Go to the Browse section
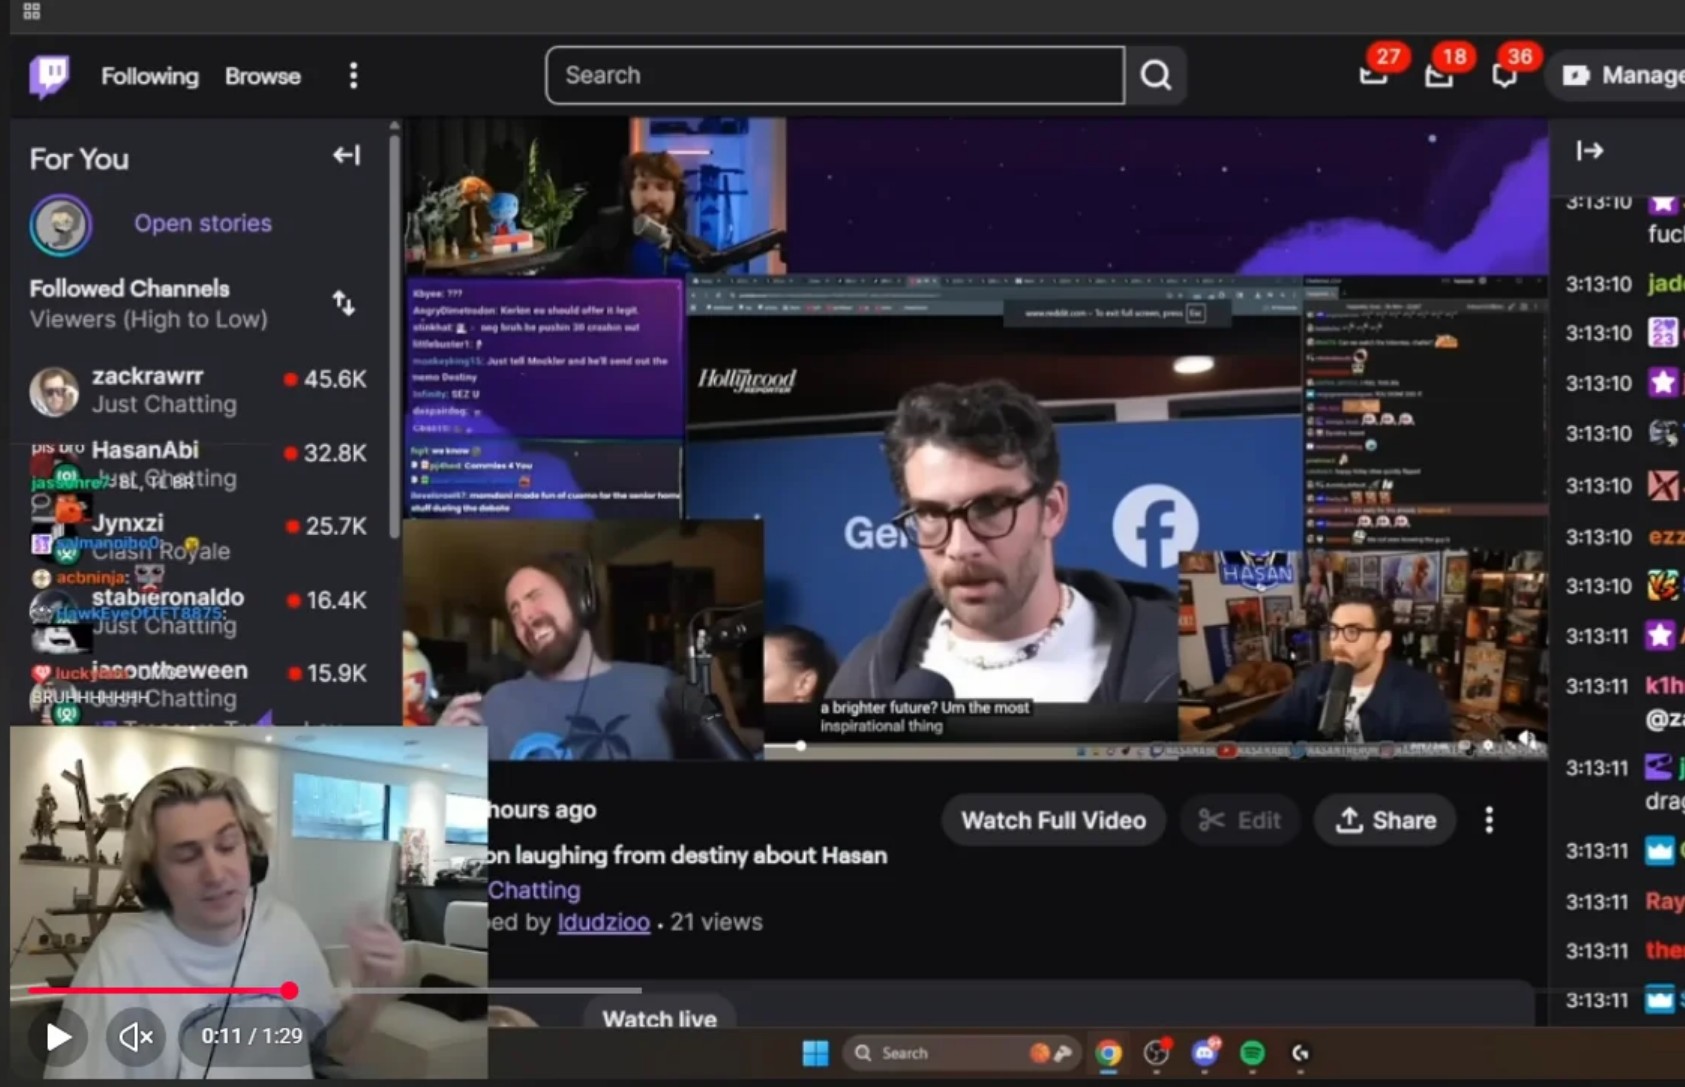The height and width of the screenshot is (1087, 1685). click(262, 76)
